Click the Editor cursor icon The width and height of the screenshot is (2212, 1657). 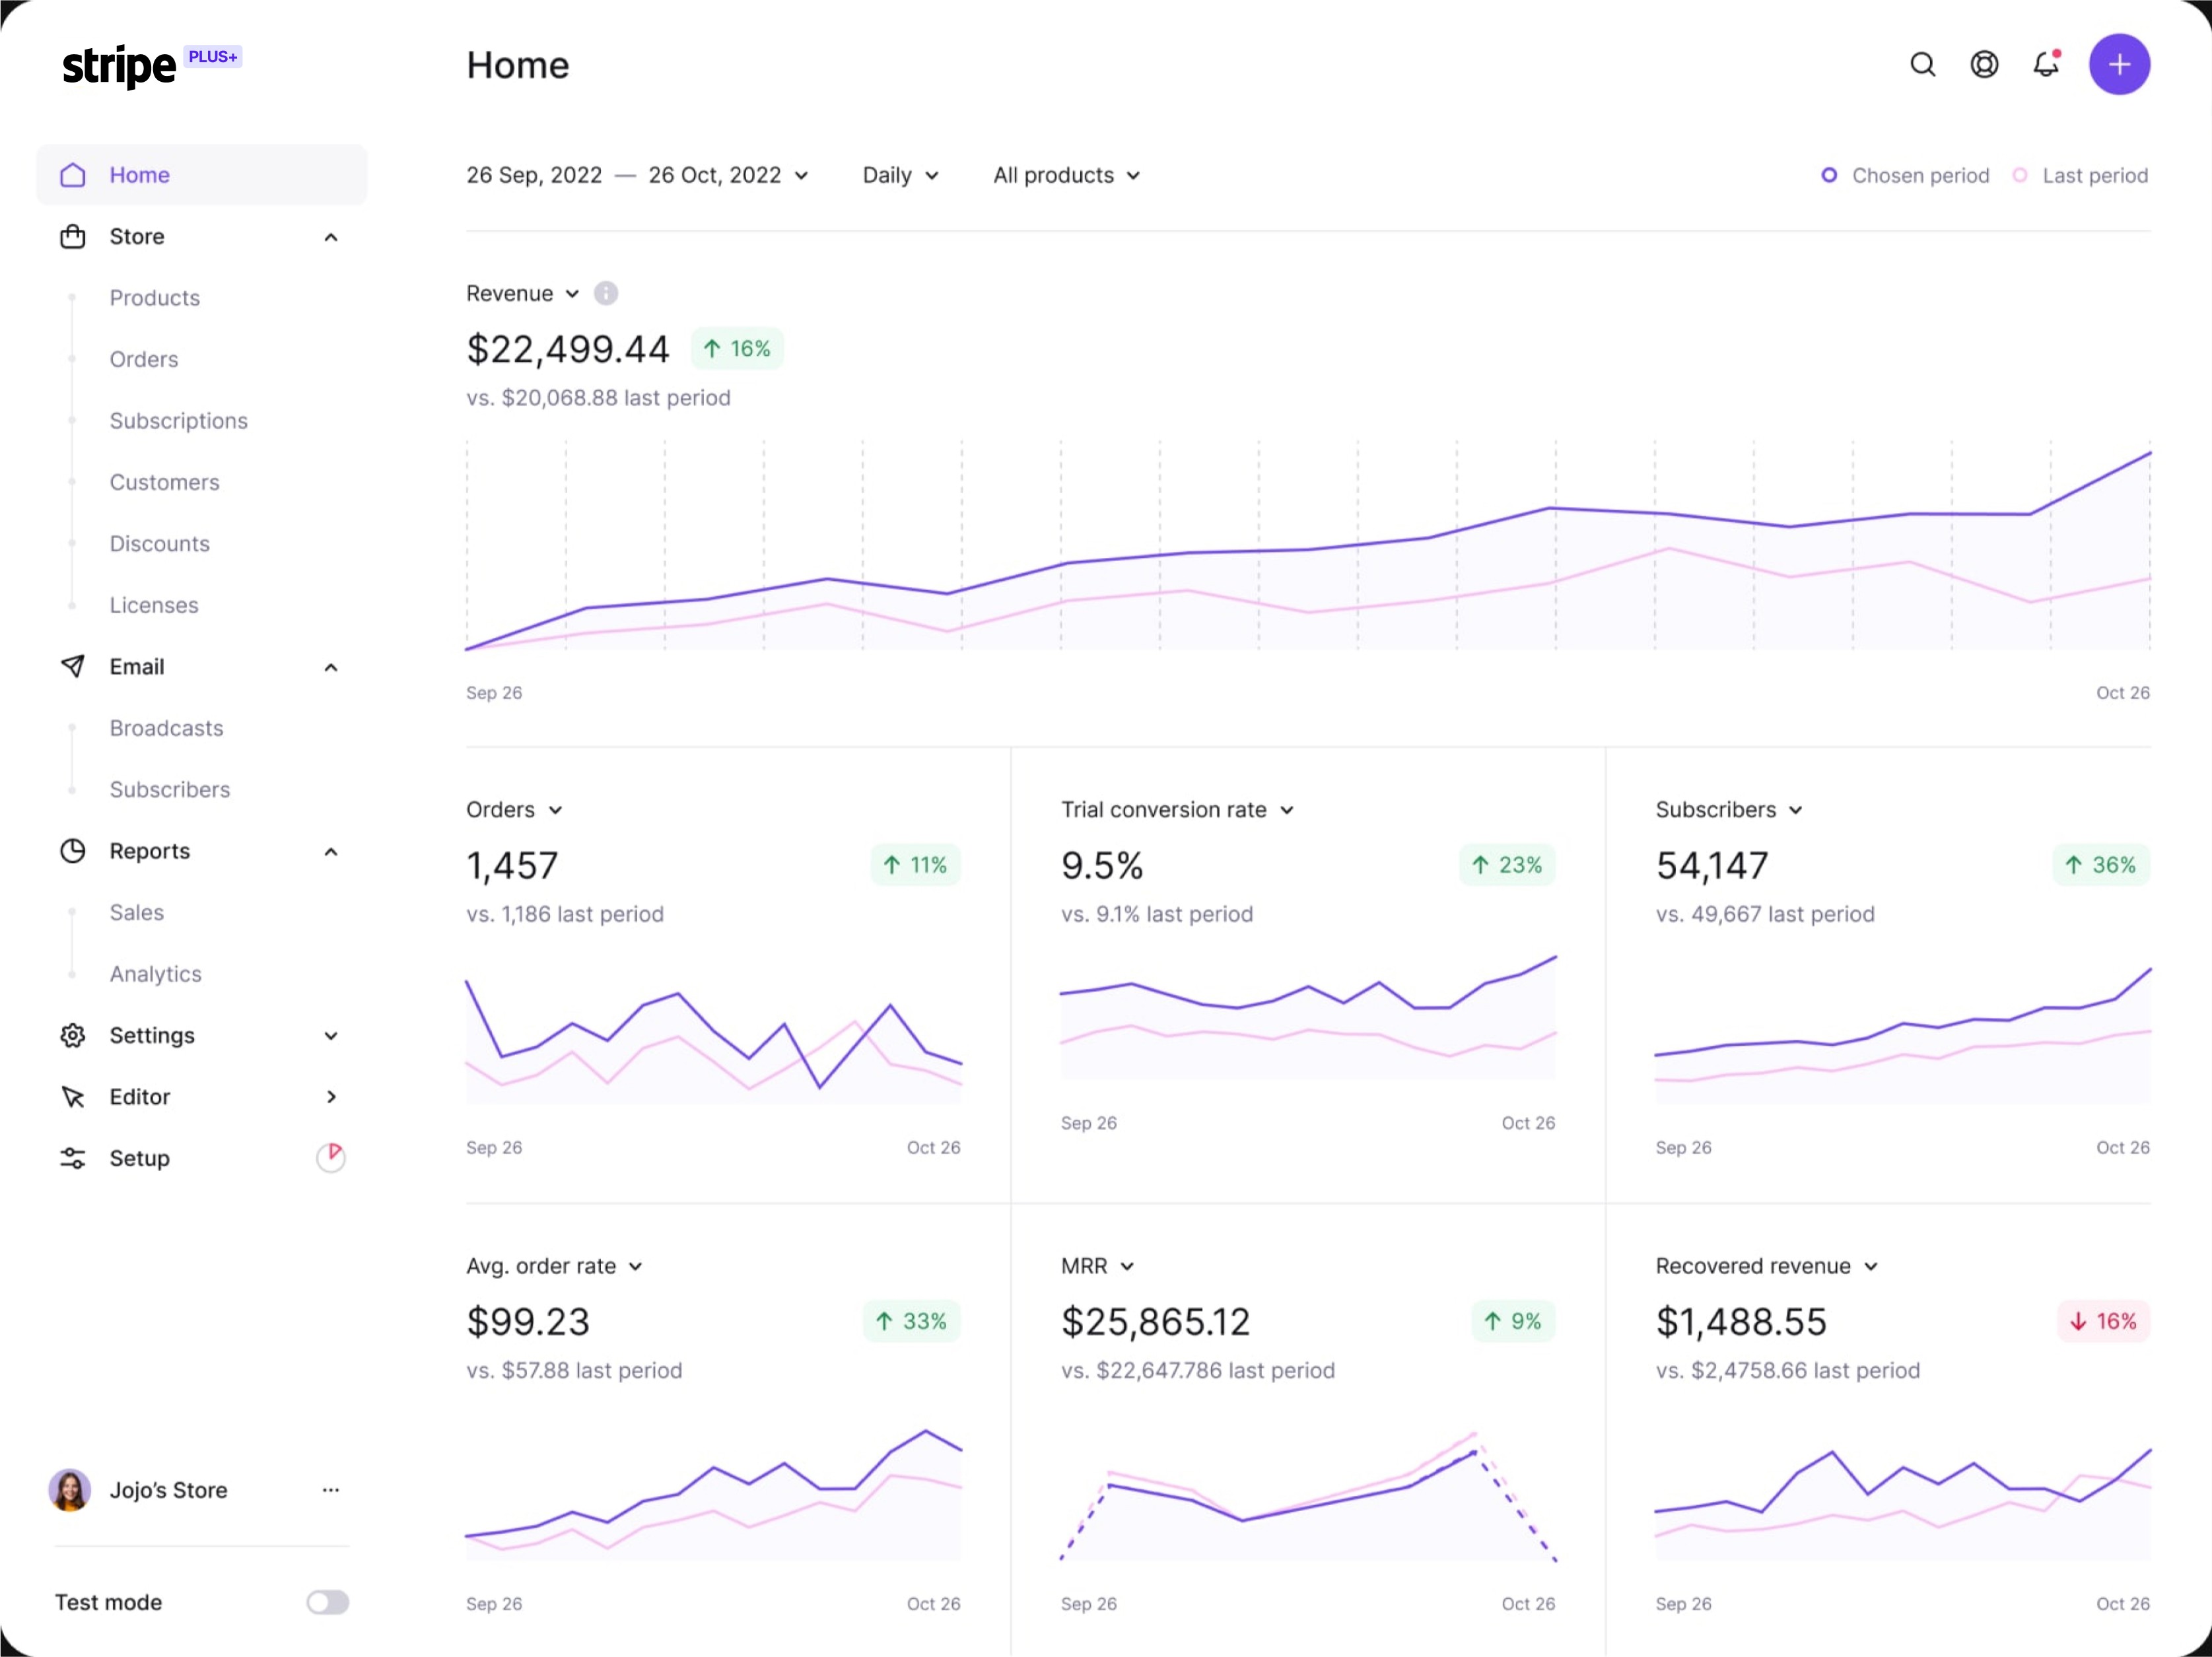coord(73,1097)
